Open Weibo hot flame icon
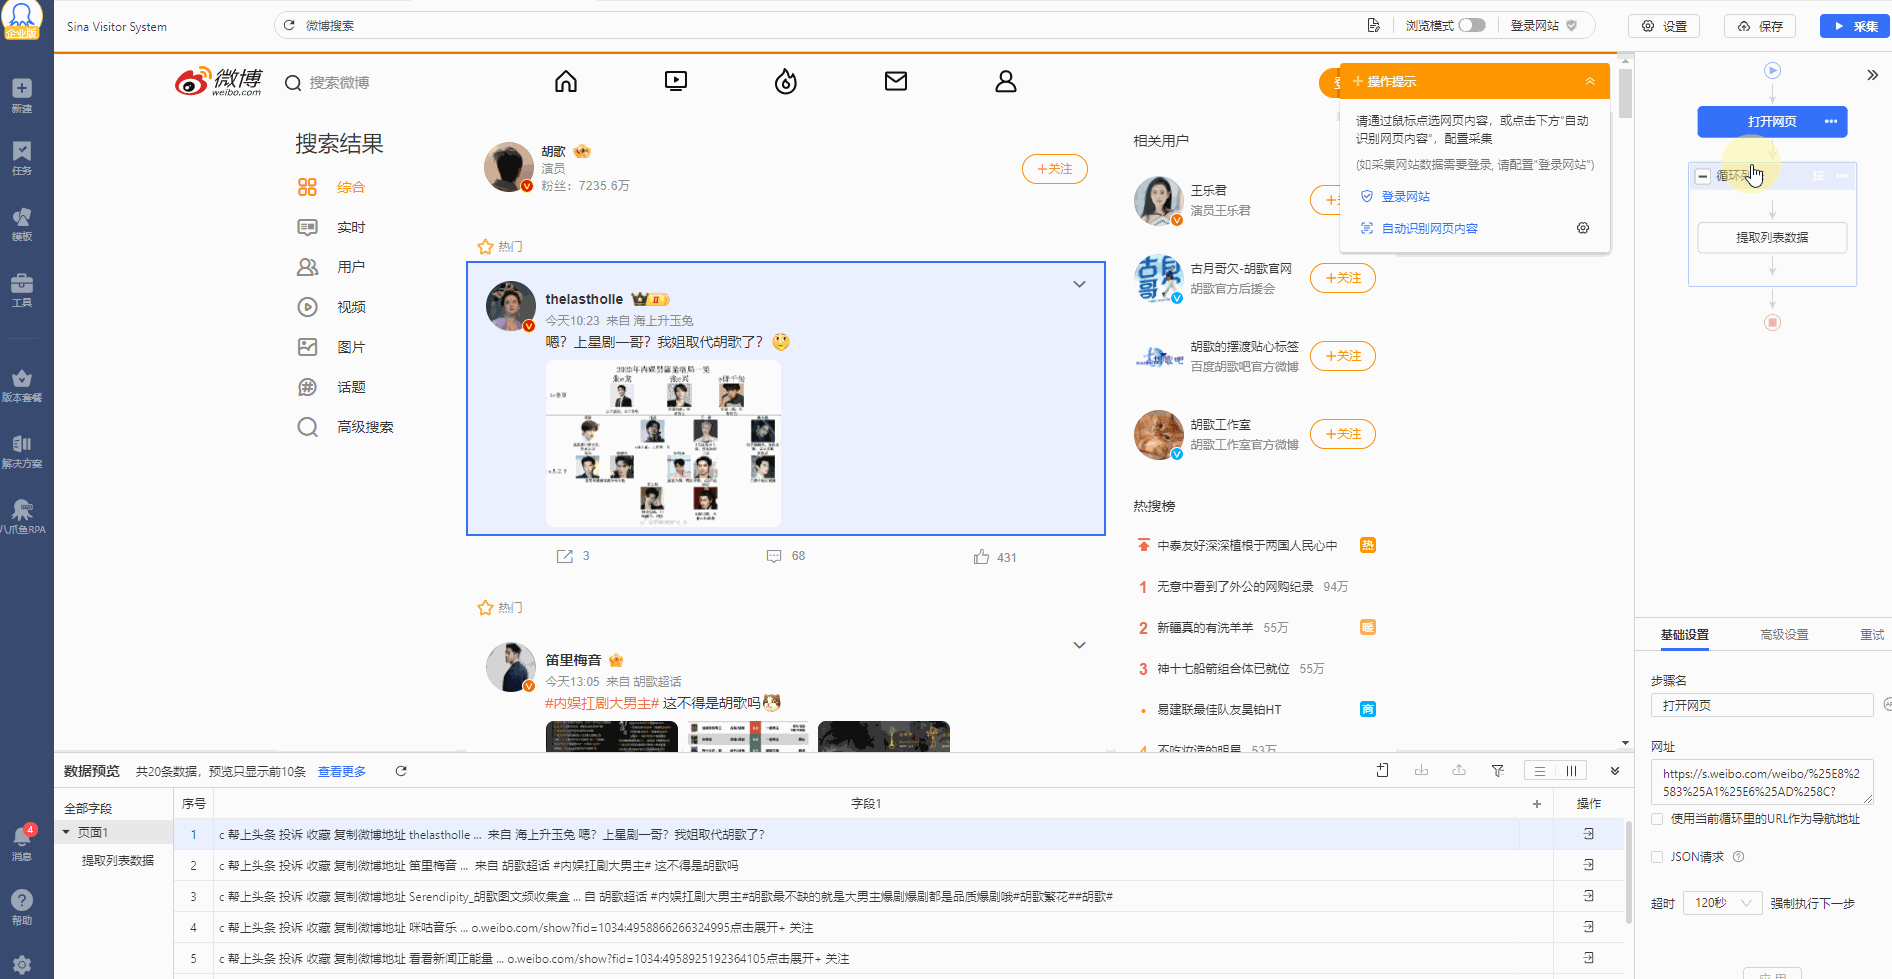The height and width of the screenshot is (979, 1892). [x=786, y=81]
